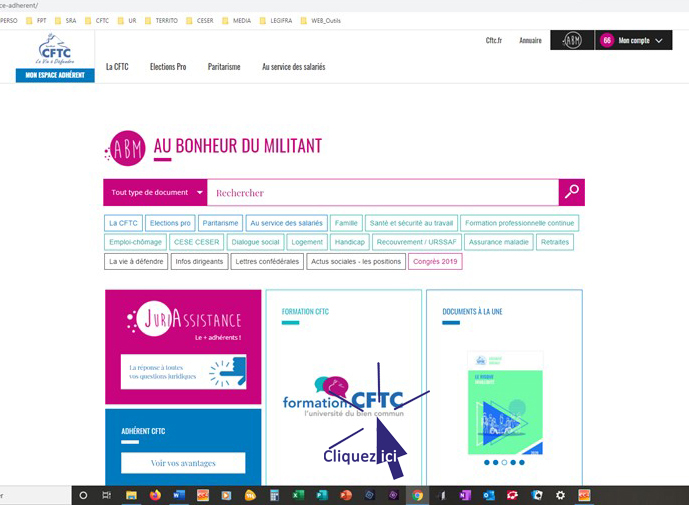Image resolution: width=689 pixels, height=505 pixels.
Task: Click the round ABM logo beside the title
Action: pyautogui.click(x=127, y=149)
